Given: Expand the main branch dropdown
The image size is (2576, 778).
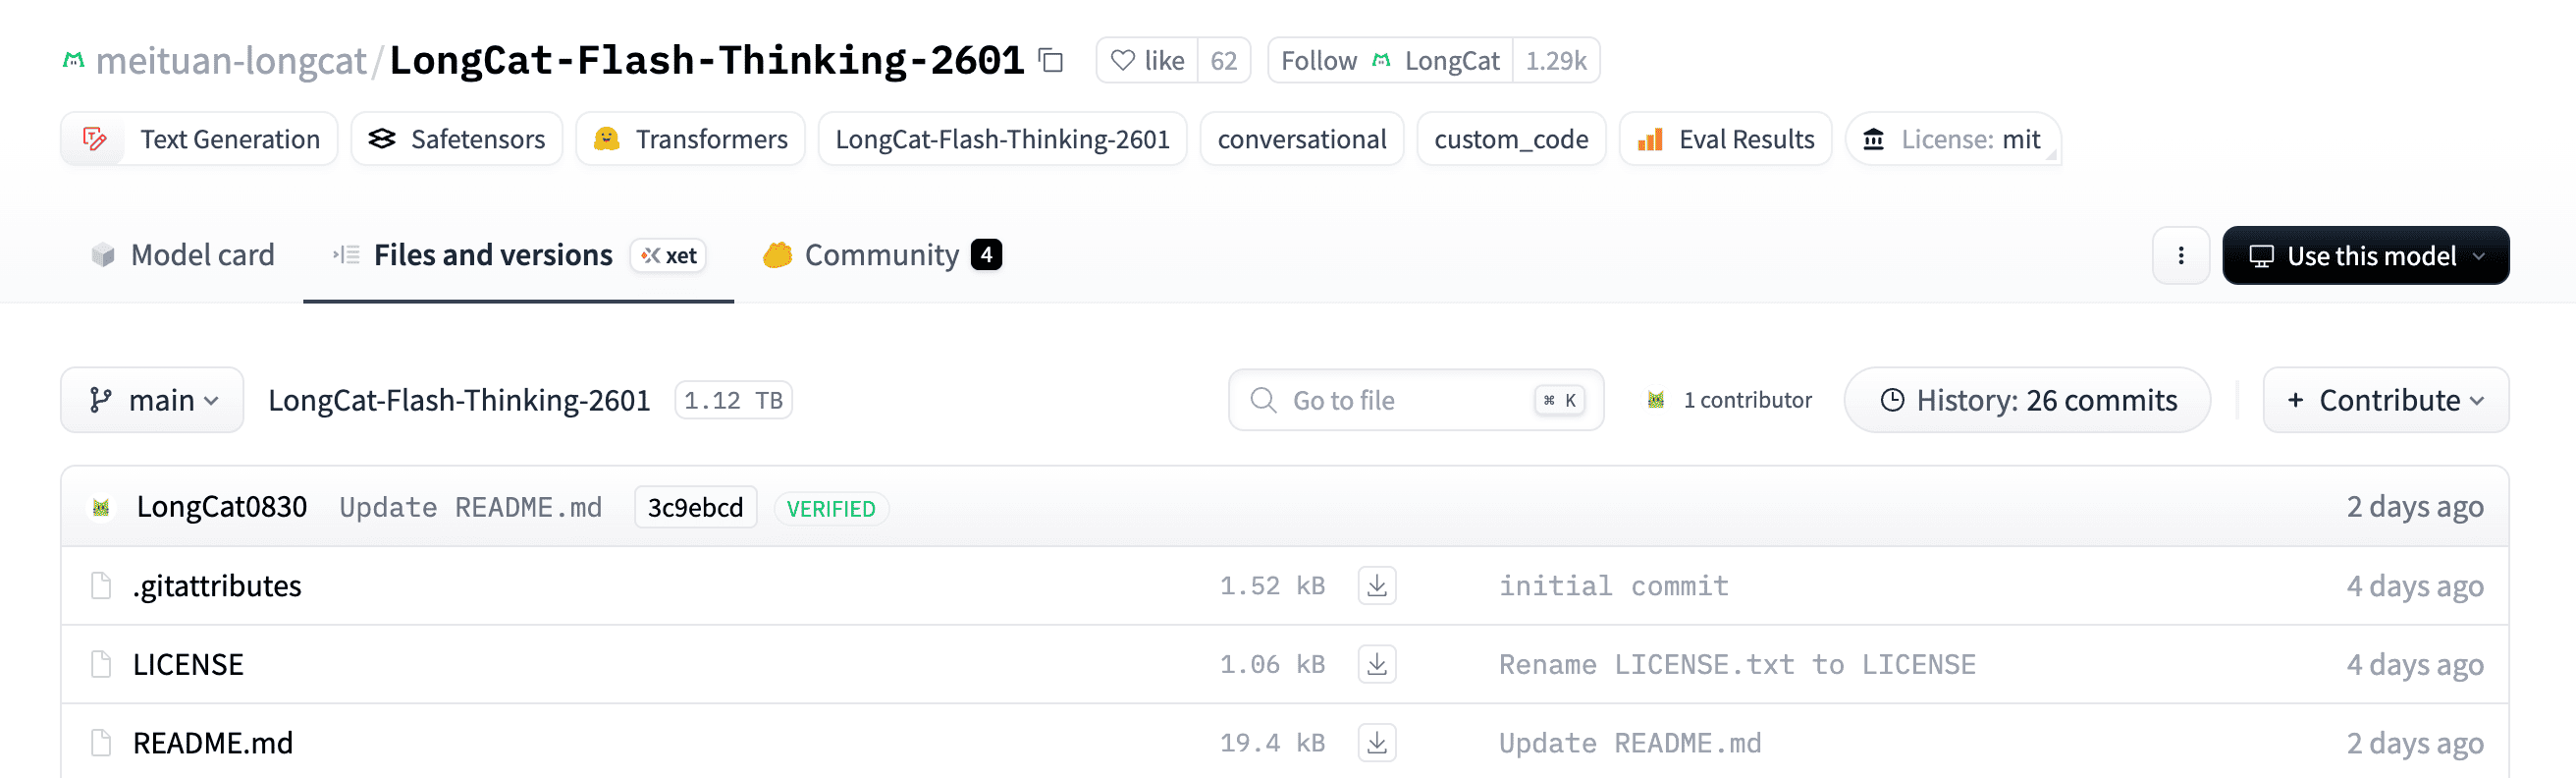Looking at the screenshot, I should 153,401.
